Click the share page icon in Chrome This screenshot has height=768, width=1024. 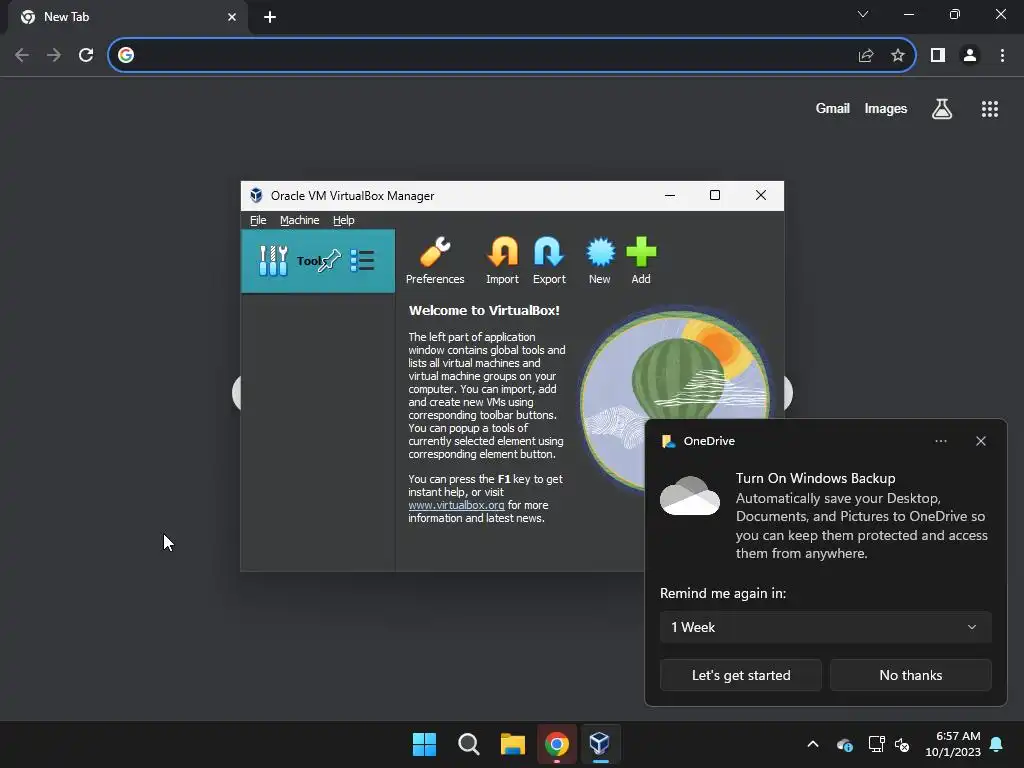click(x=866, y=55)
